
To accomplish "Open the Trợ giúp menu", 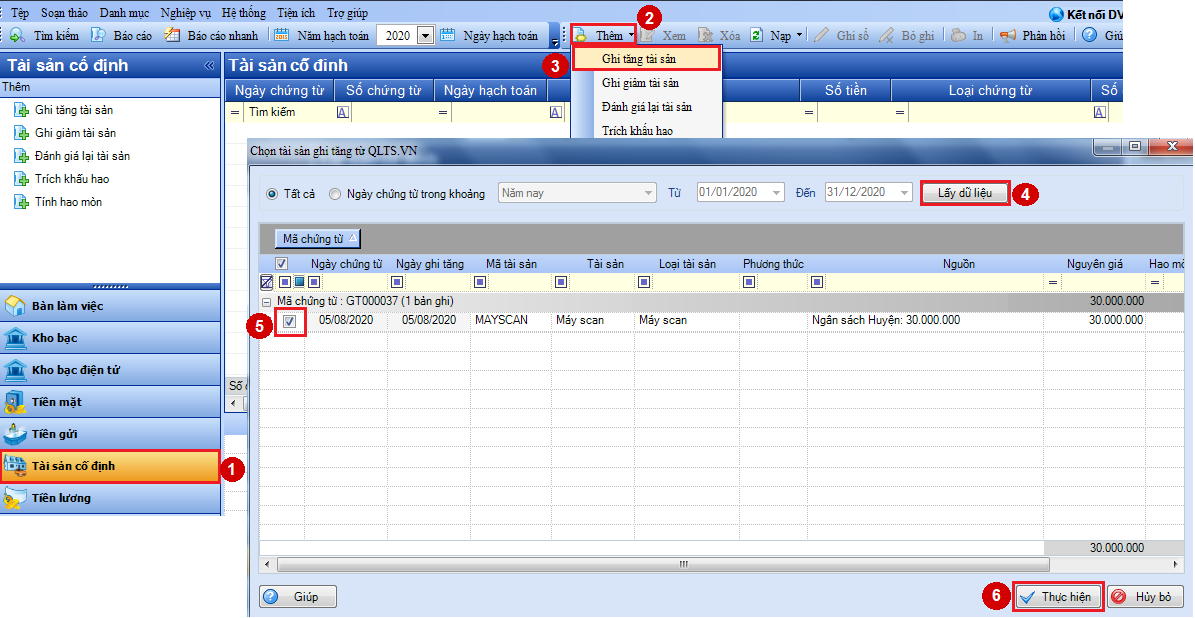I will point(347,13).
